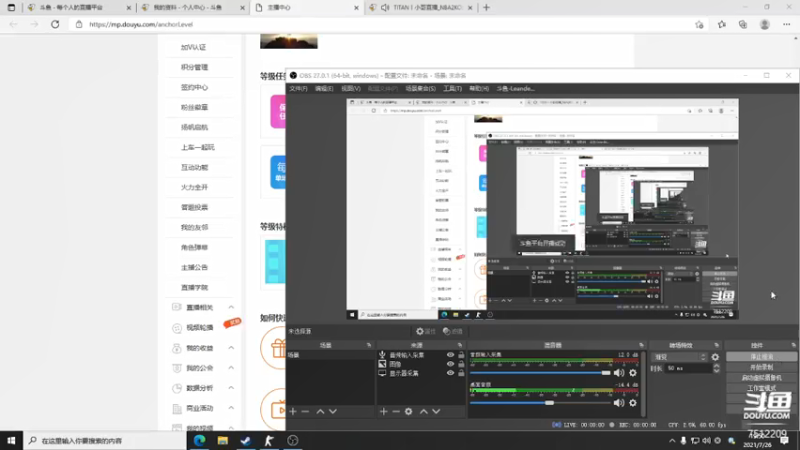800x450 pixels.
Task: Remove the selected scene with the minus icon
Action: click(305, 411)
